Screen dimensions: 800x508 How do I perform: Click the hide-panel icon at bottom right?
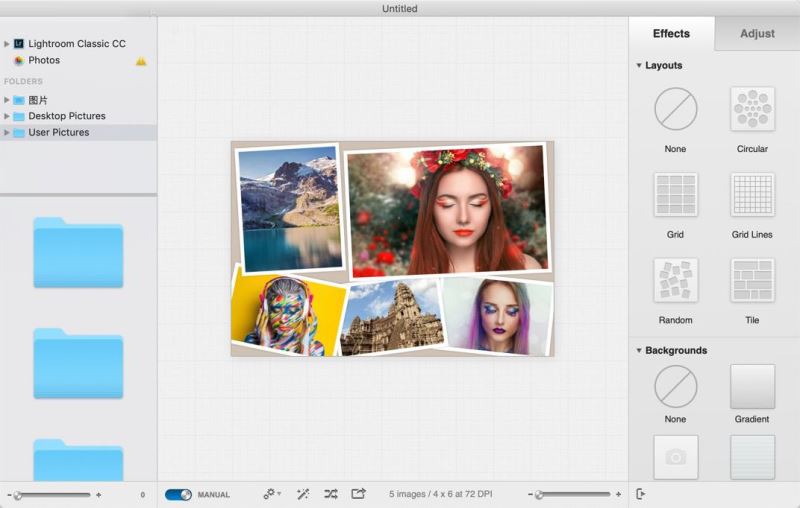(641, 494)
